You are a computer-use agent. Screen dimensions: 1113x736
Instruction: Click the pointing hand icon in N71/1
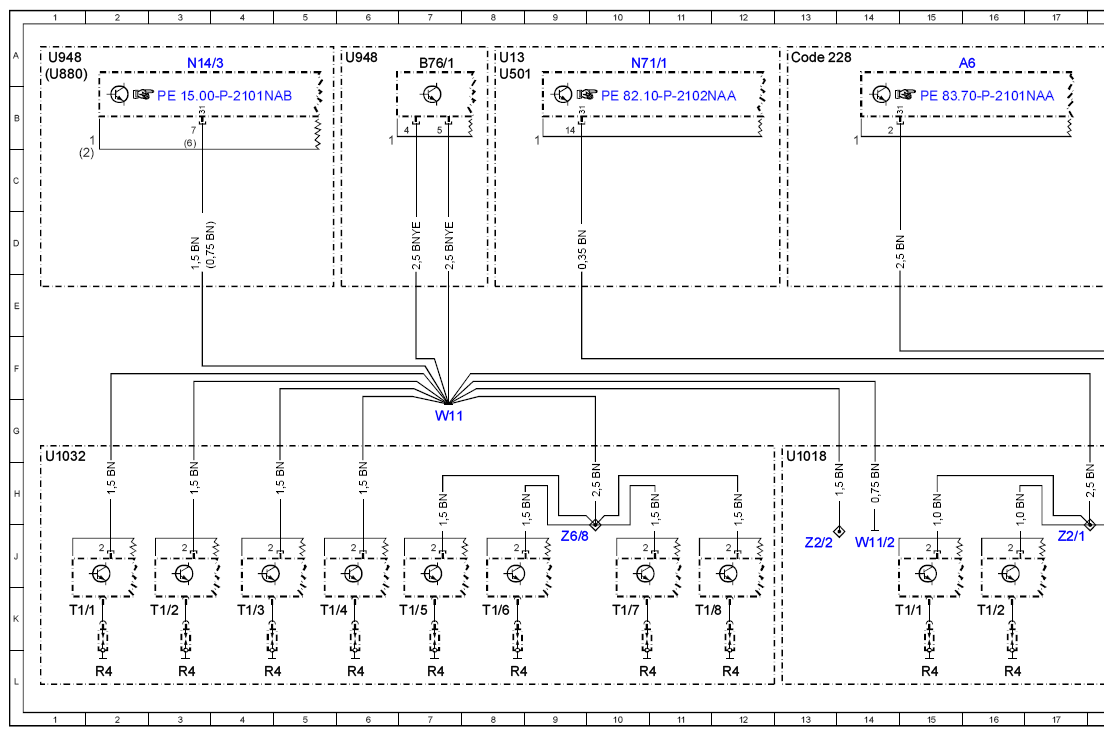tap(586, 94)
